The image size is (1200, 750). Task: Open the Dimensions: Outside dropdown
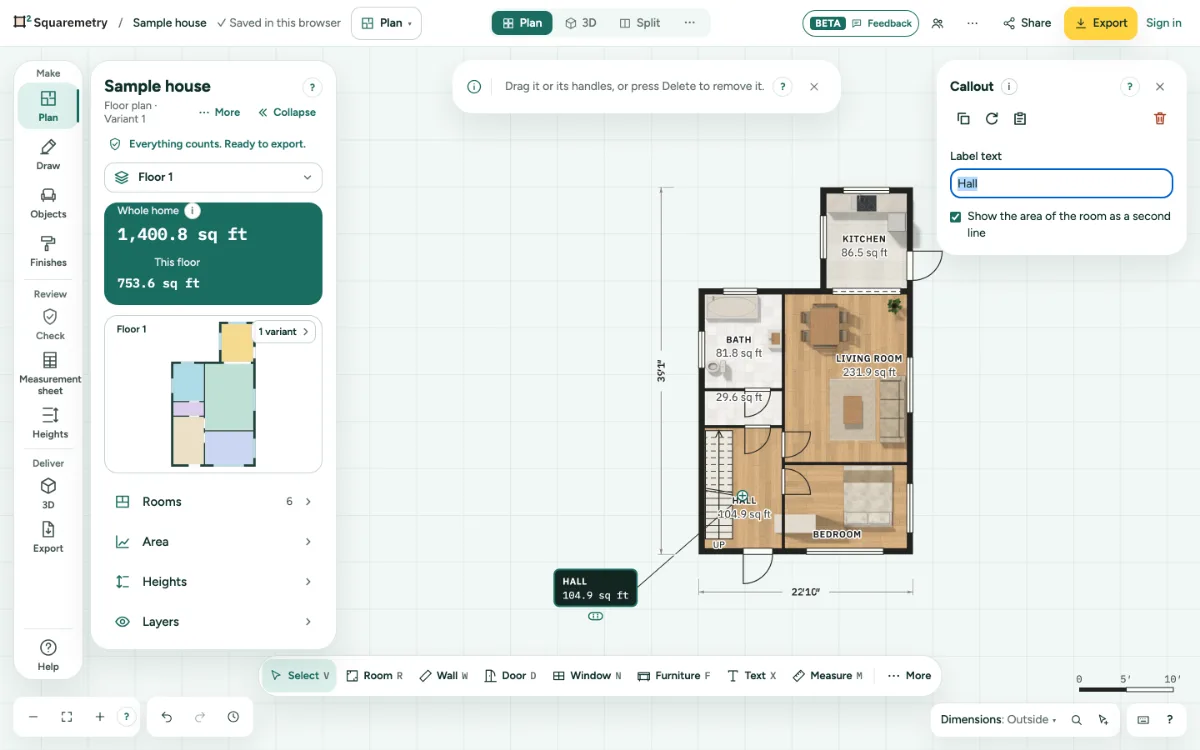998,720
